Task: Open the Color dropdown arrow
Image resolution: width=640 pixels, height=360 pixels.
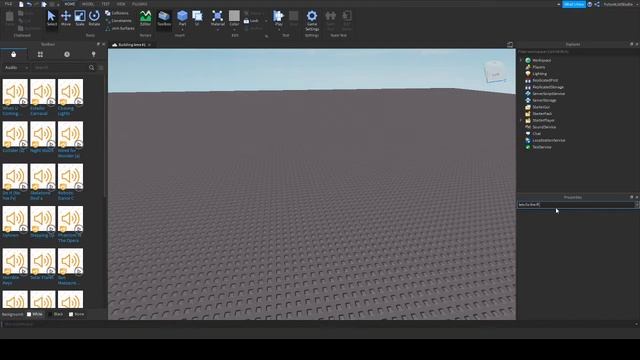Action: pyautogui.click(x=234, y=29)
